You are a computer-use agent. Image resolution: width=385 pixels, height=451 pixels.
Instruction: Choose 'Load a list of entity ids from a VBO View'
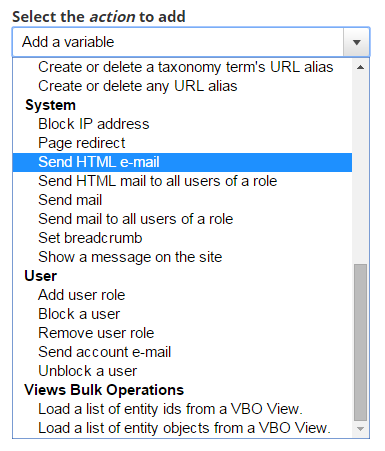point(182,409)
